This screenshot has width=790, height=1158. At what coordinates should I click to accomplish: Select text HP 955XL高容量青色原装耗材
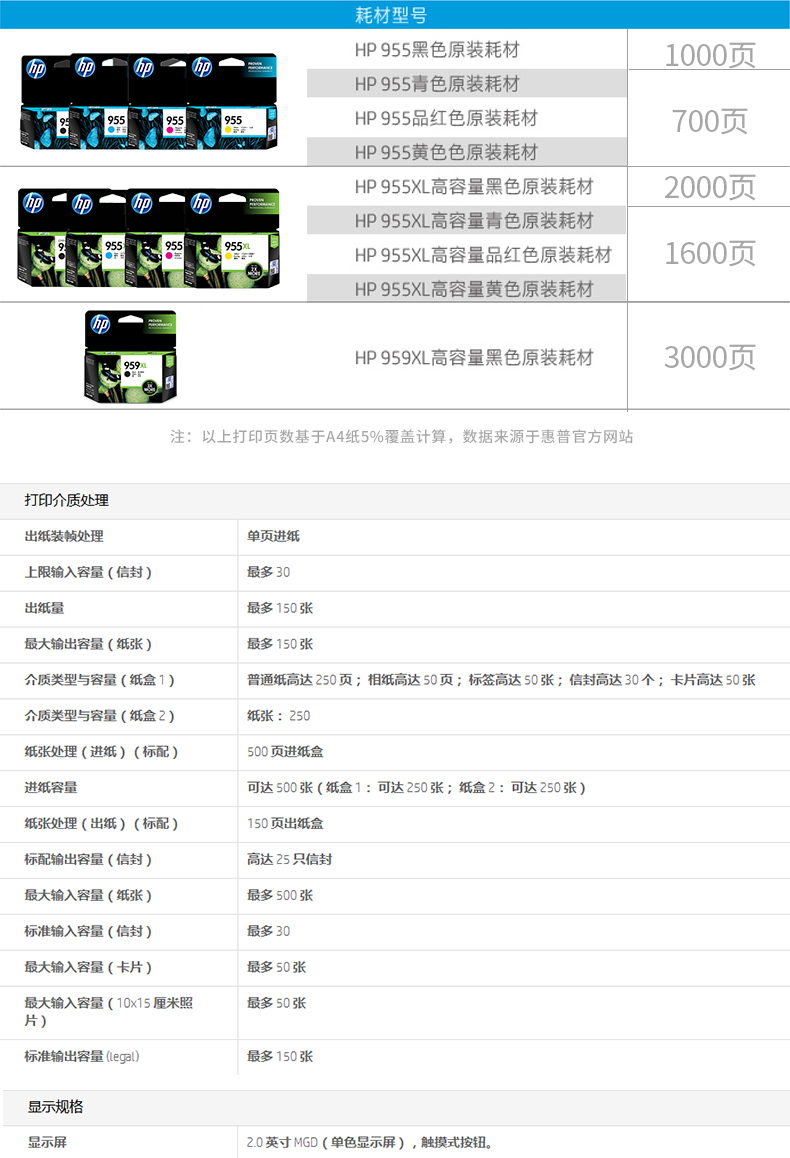[x=474, y=221]
